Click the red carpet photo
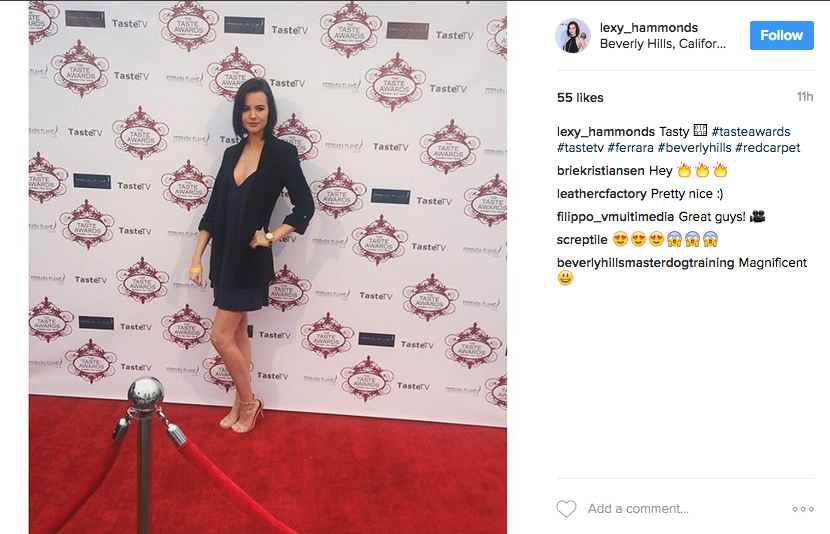 [268, 267]
